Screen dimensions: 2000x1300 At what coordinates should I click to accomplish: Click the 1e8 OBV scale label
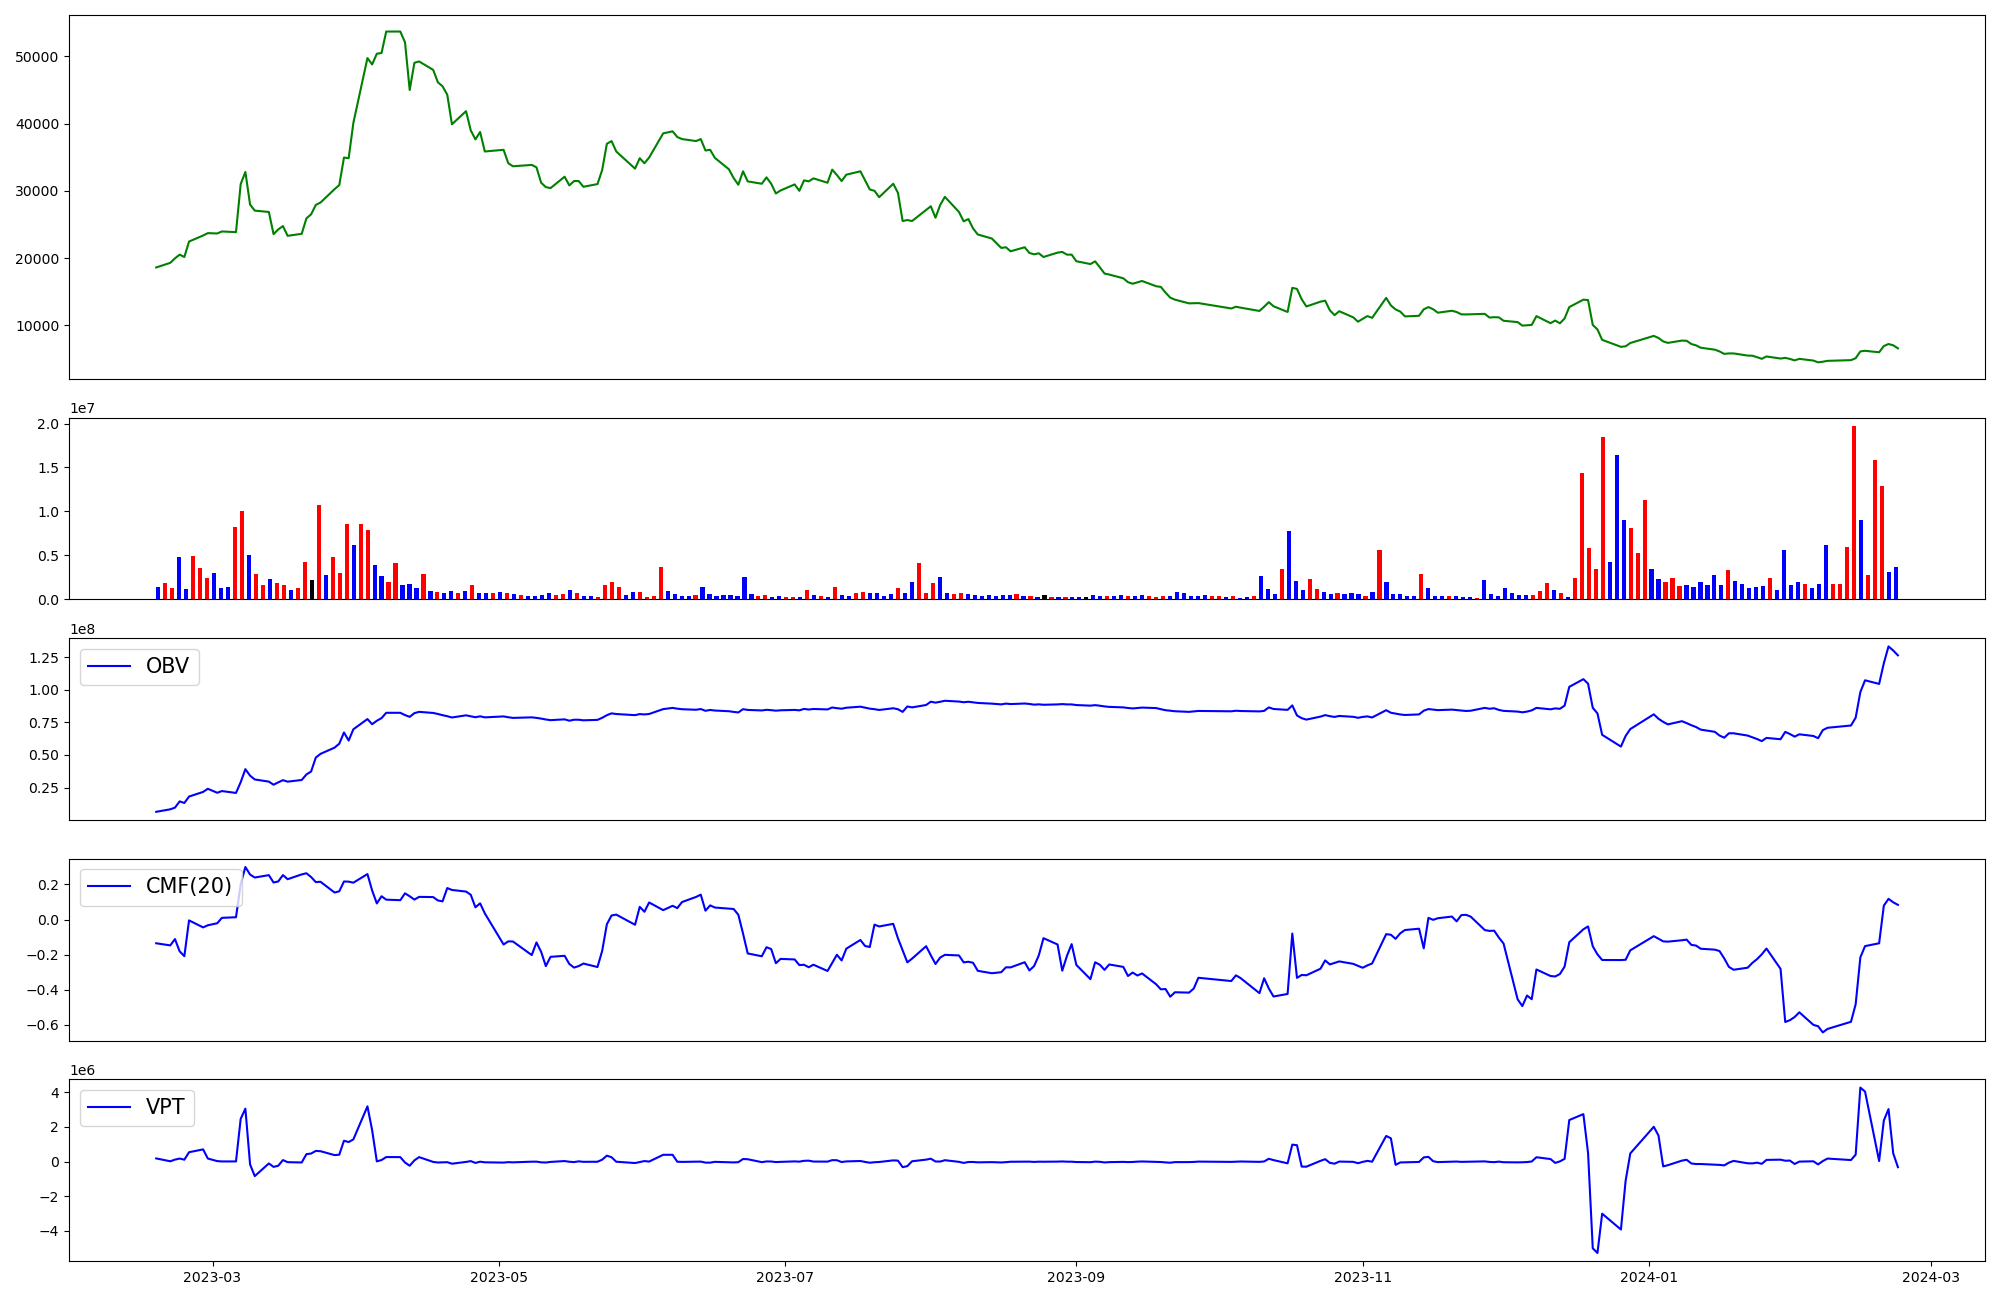(x=83, y=629)
